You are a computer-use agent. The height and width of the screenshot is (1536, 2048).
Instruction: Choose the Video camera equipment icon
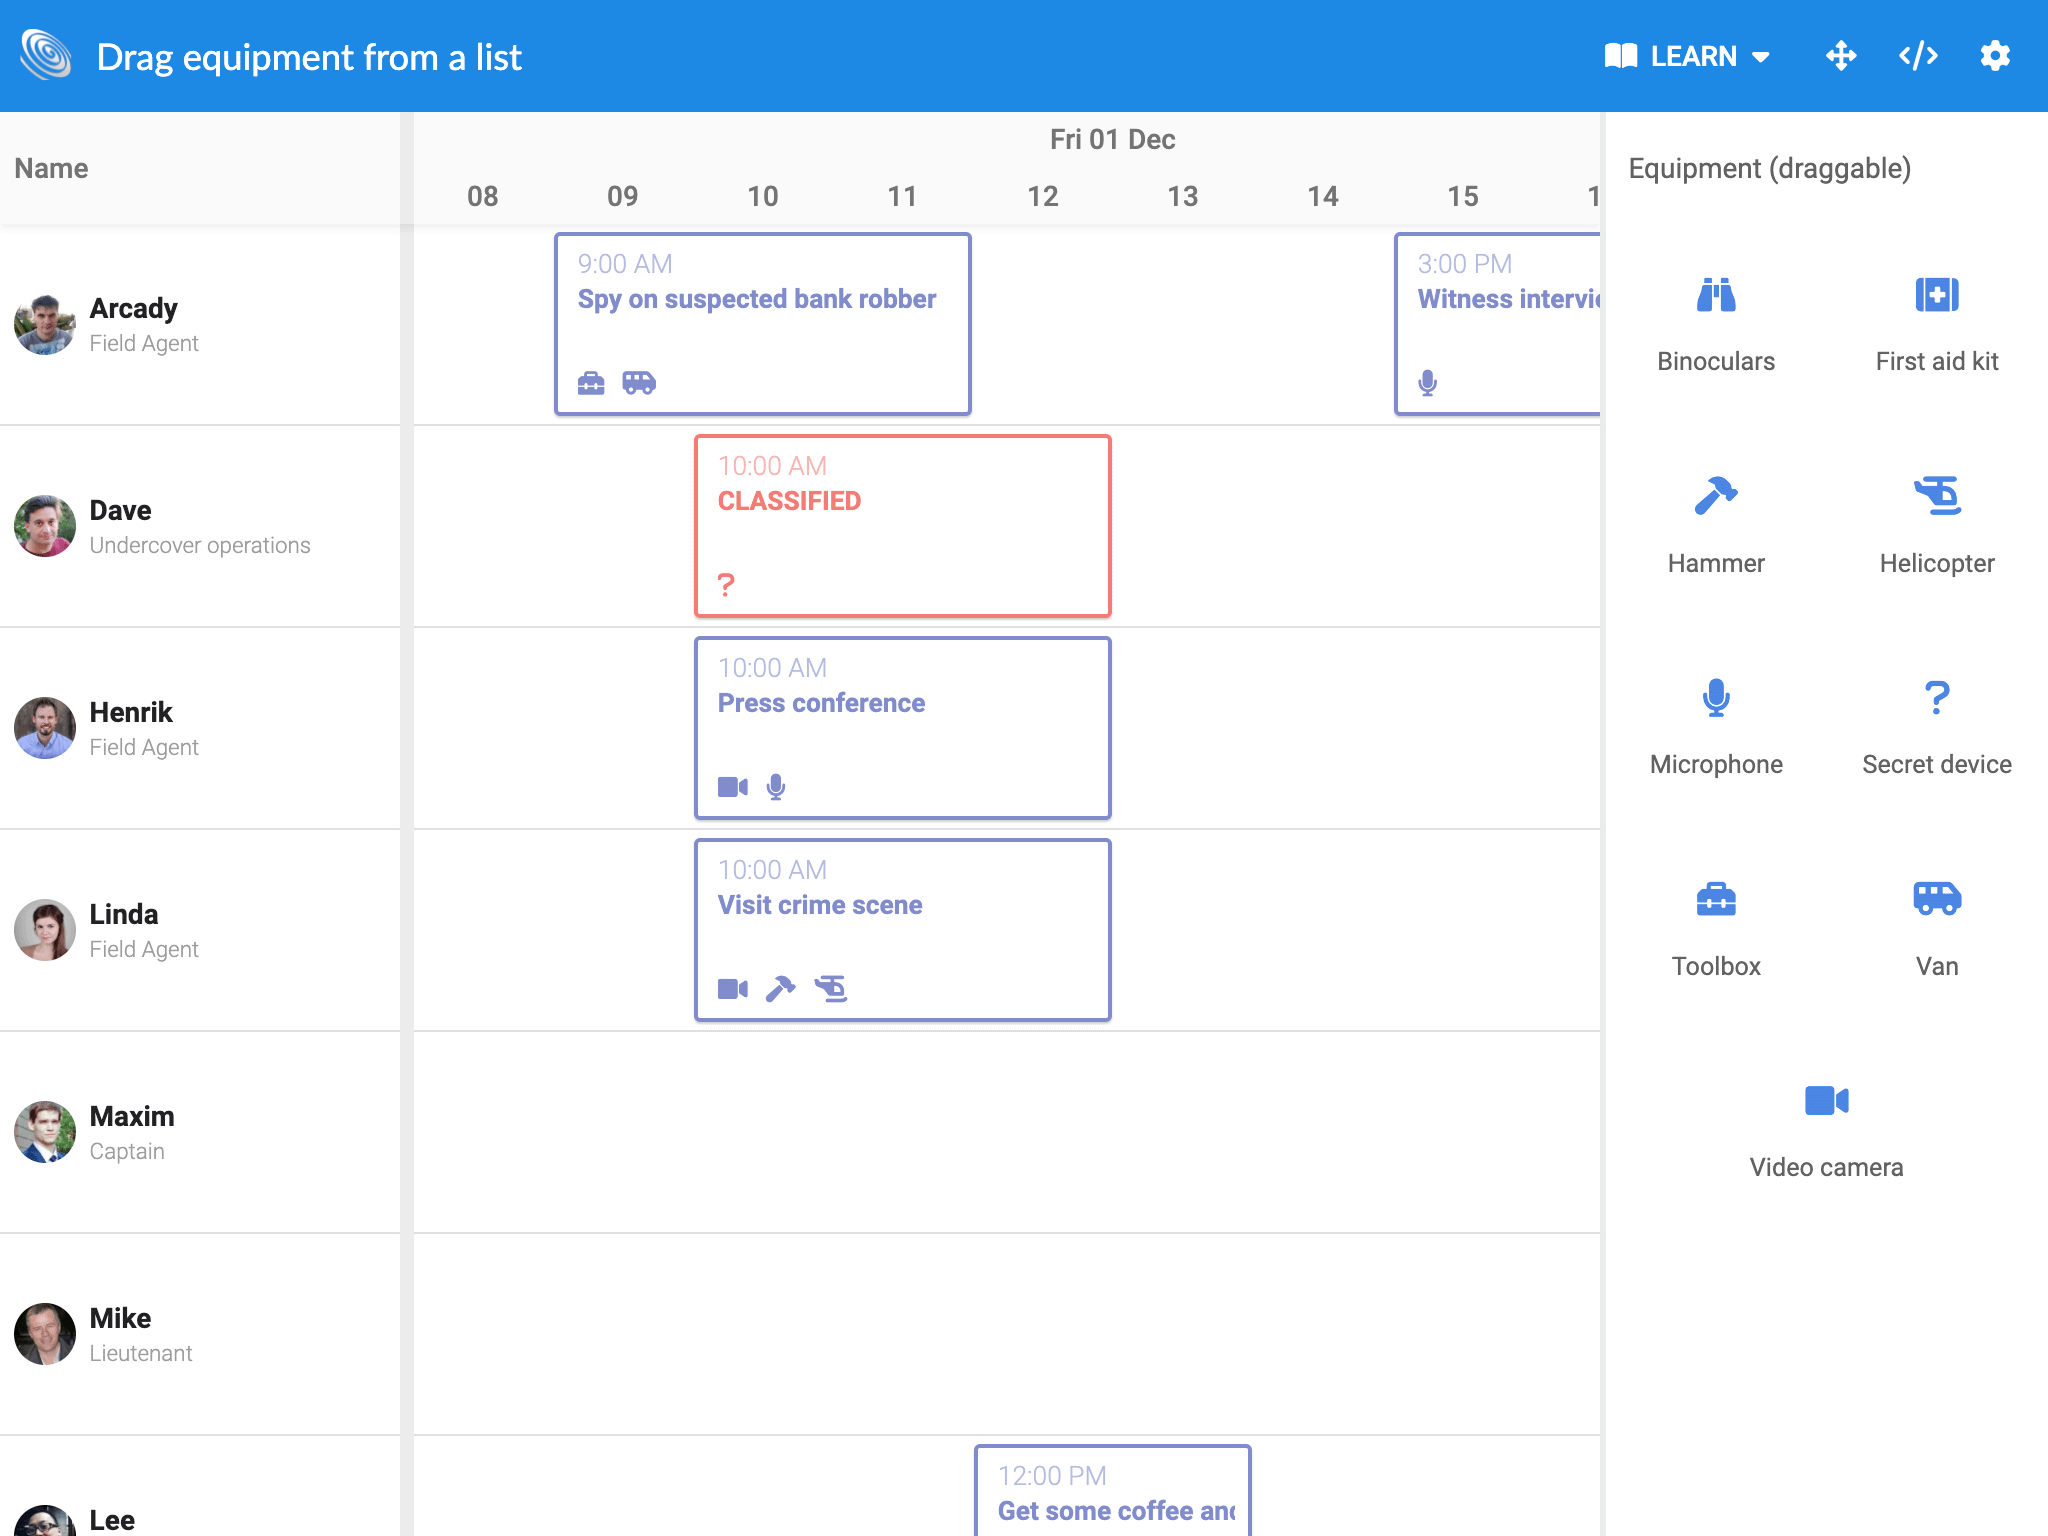1824,1100
